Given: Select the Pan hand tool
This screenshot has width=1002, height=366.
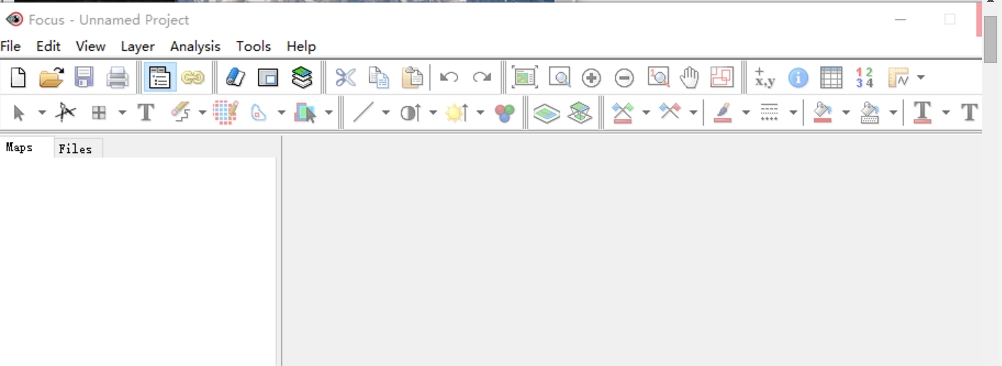Looking at the screenshot, I should click(689, 78).
